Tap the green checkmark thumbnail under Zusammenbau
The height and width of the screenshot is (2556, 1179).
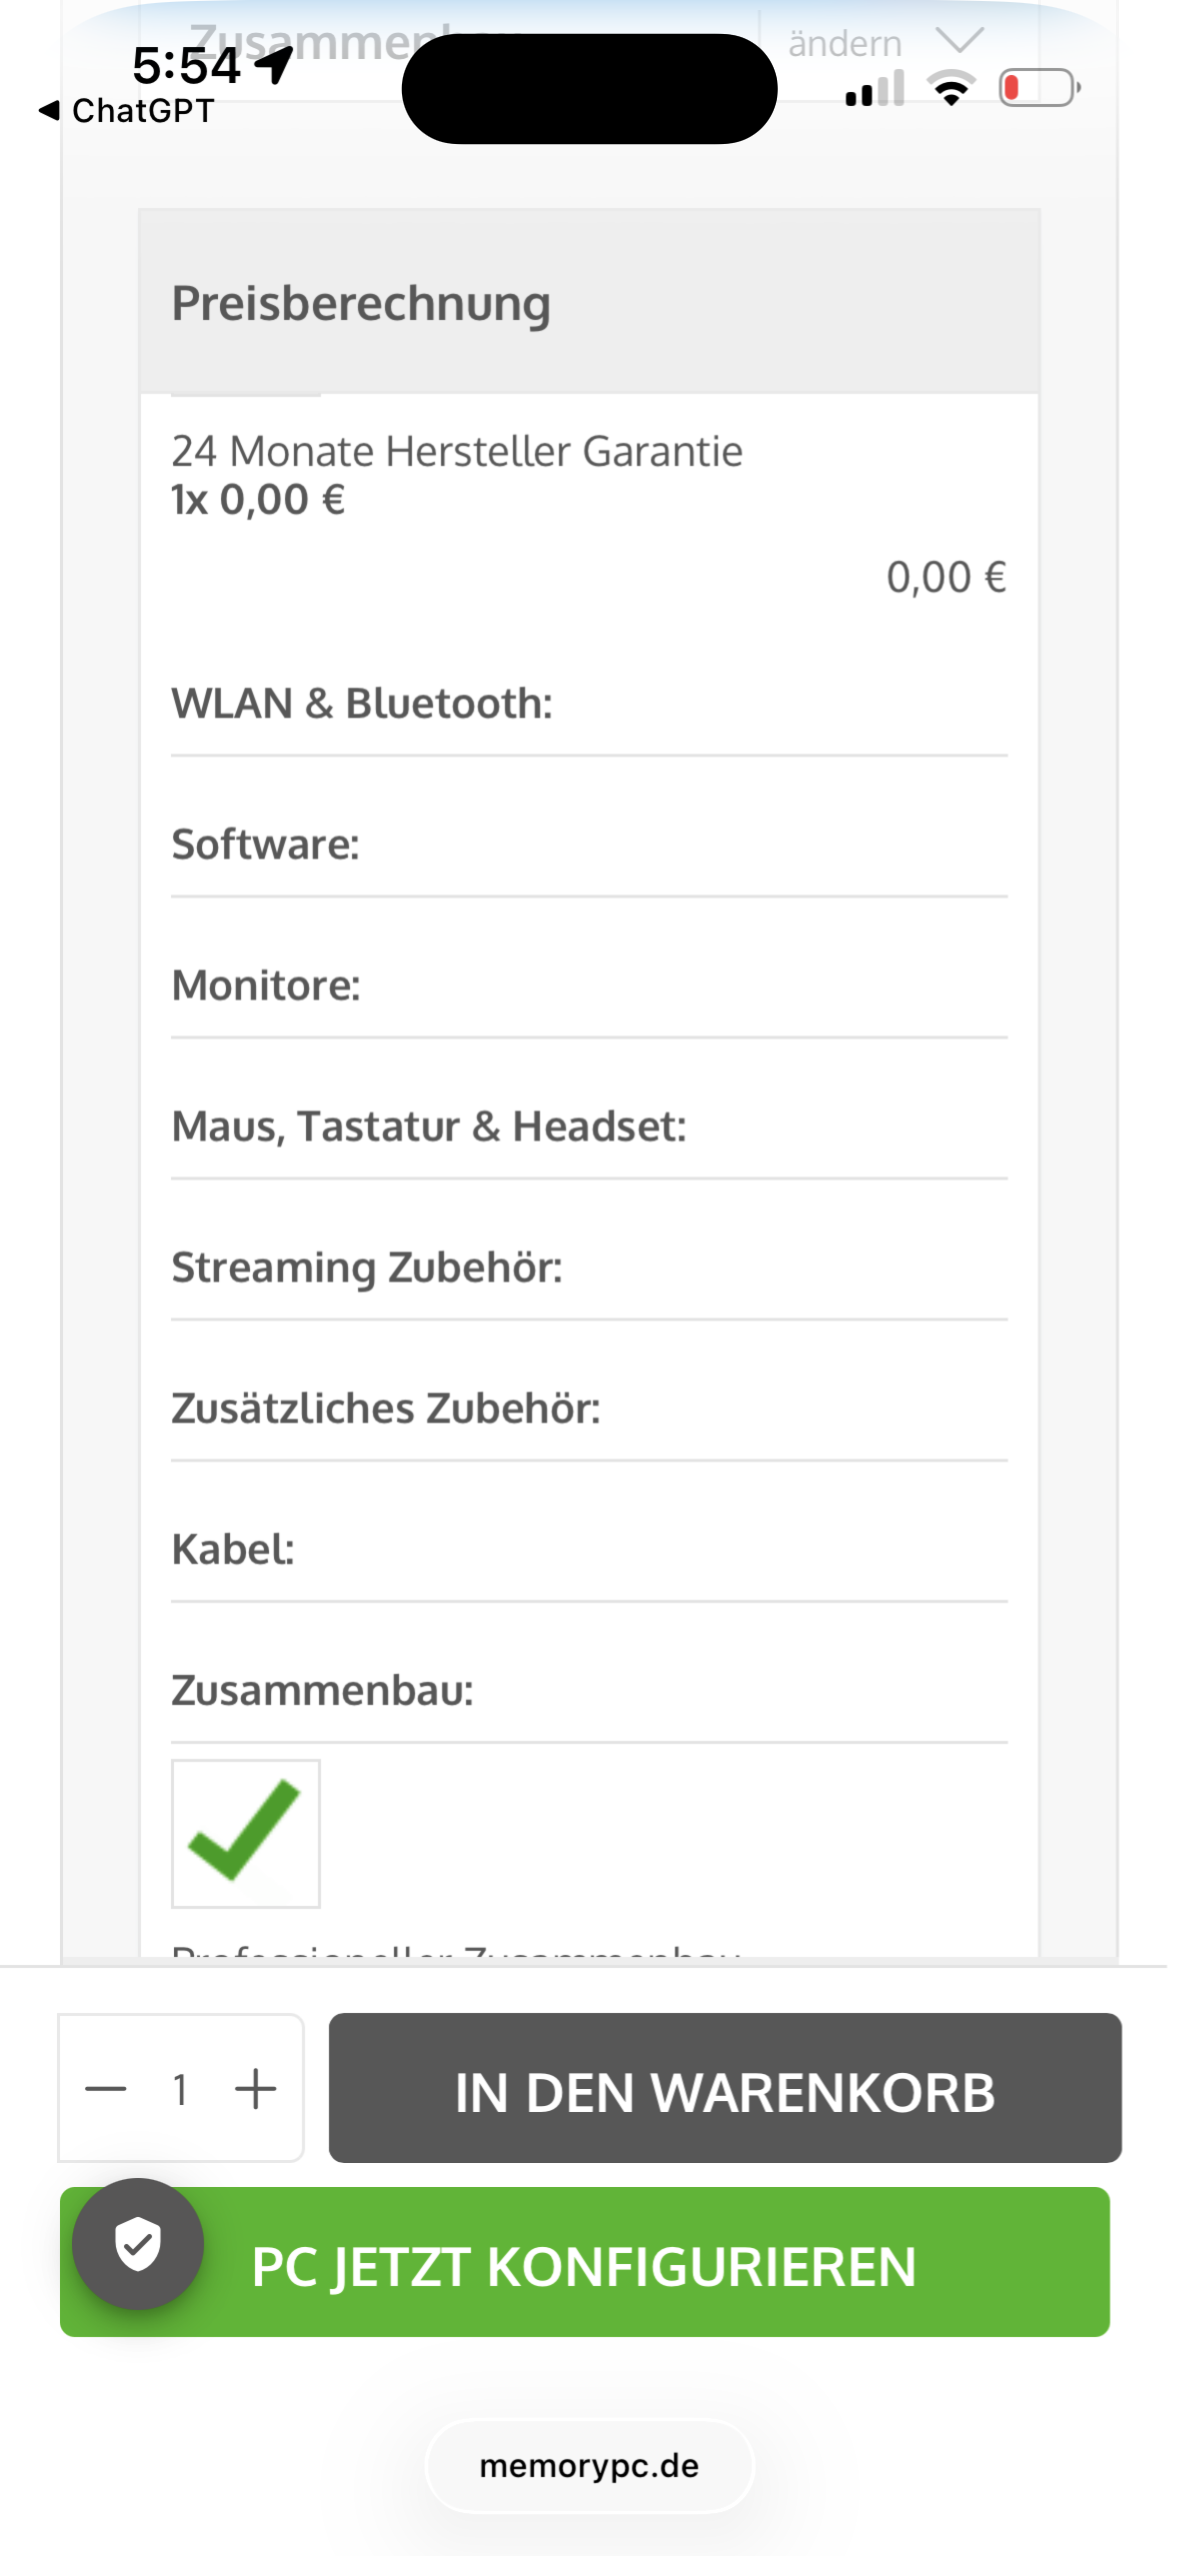[246, 1833]
